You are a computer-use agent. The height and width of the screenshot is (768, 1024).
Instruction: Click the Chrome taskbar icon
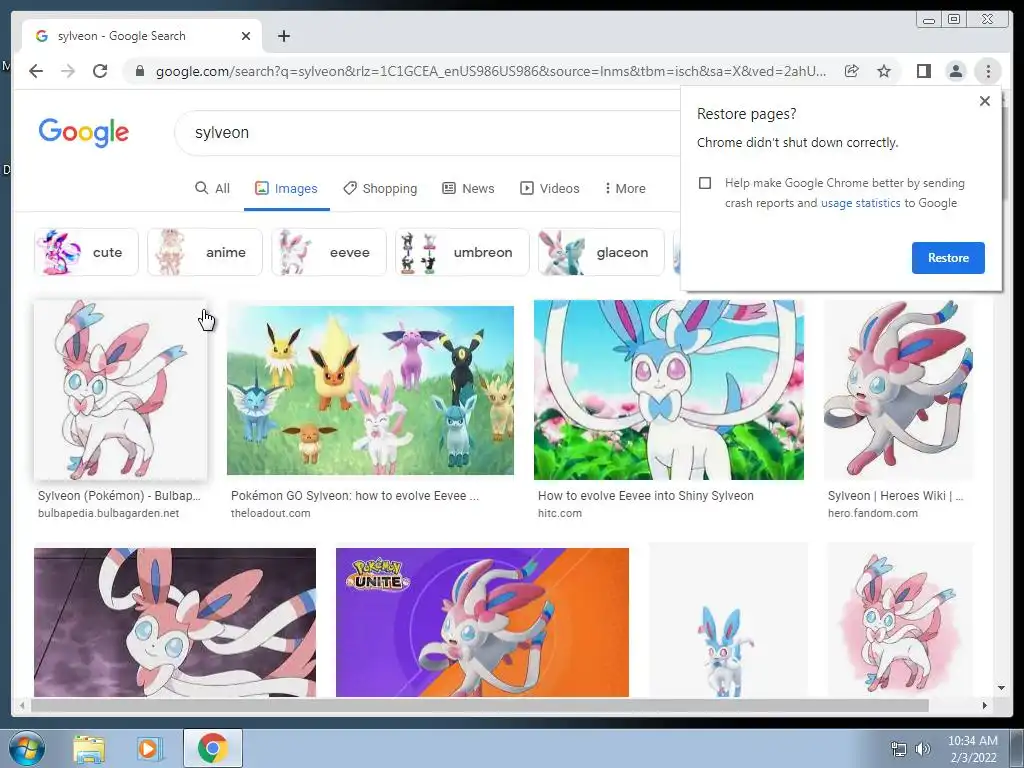(x=212, y=748)
